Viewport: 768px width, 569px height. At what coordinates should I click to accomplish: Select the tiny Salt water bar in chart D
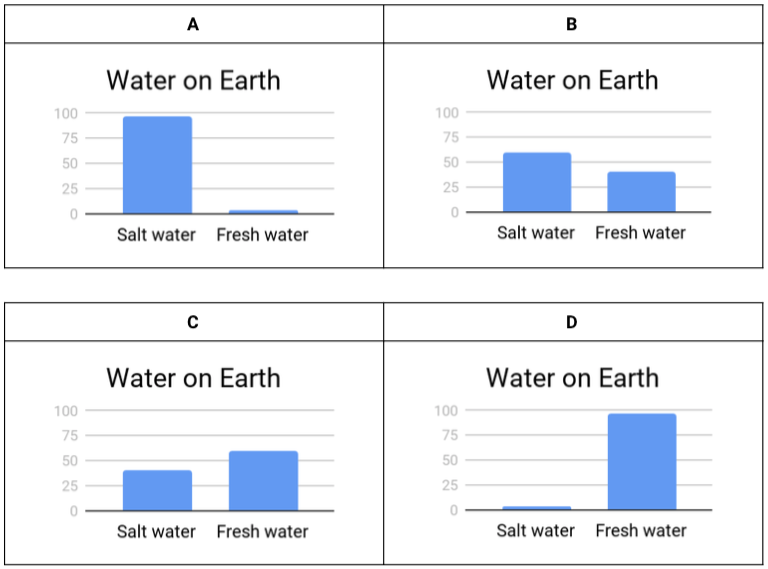tap(537, 508)
